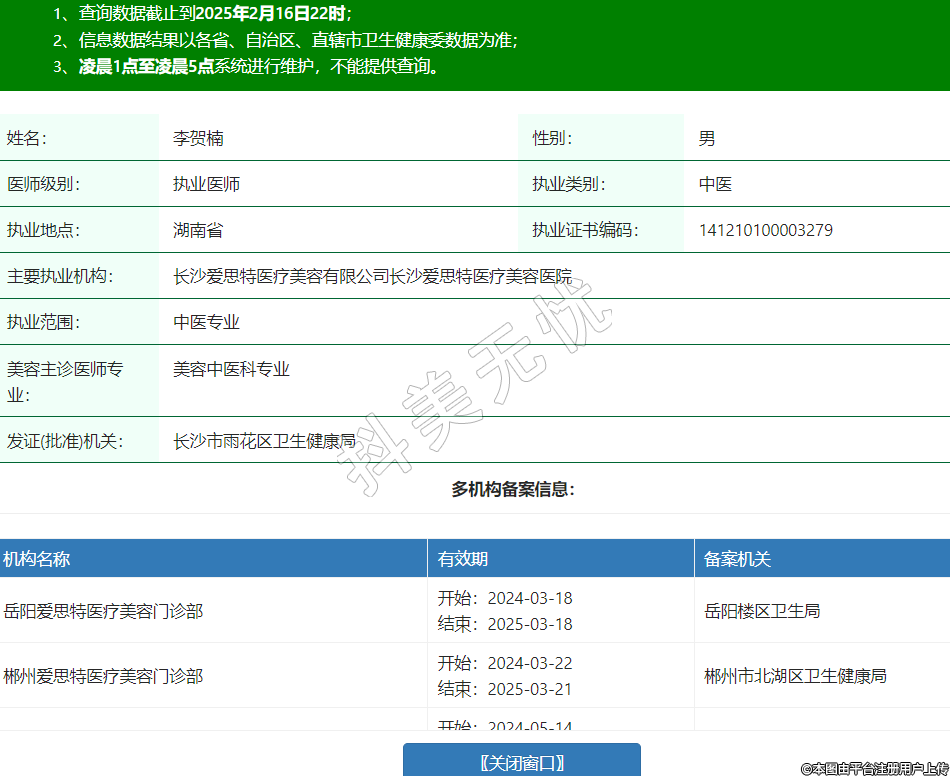
Task: Click the system maintenance notice line
Action: 259,67
